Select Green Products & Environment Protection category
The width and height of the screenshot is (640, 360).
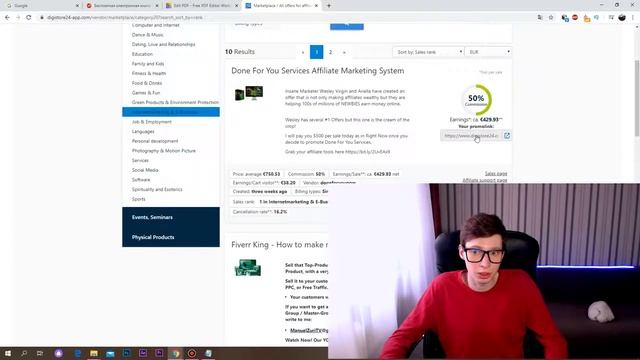pos(175,102)
